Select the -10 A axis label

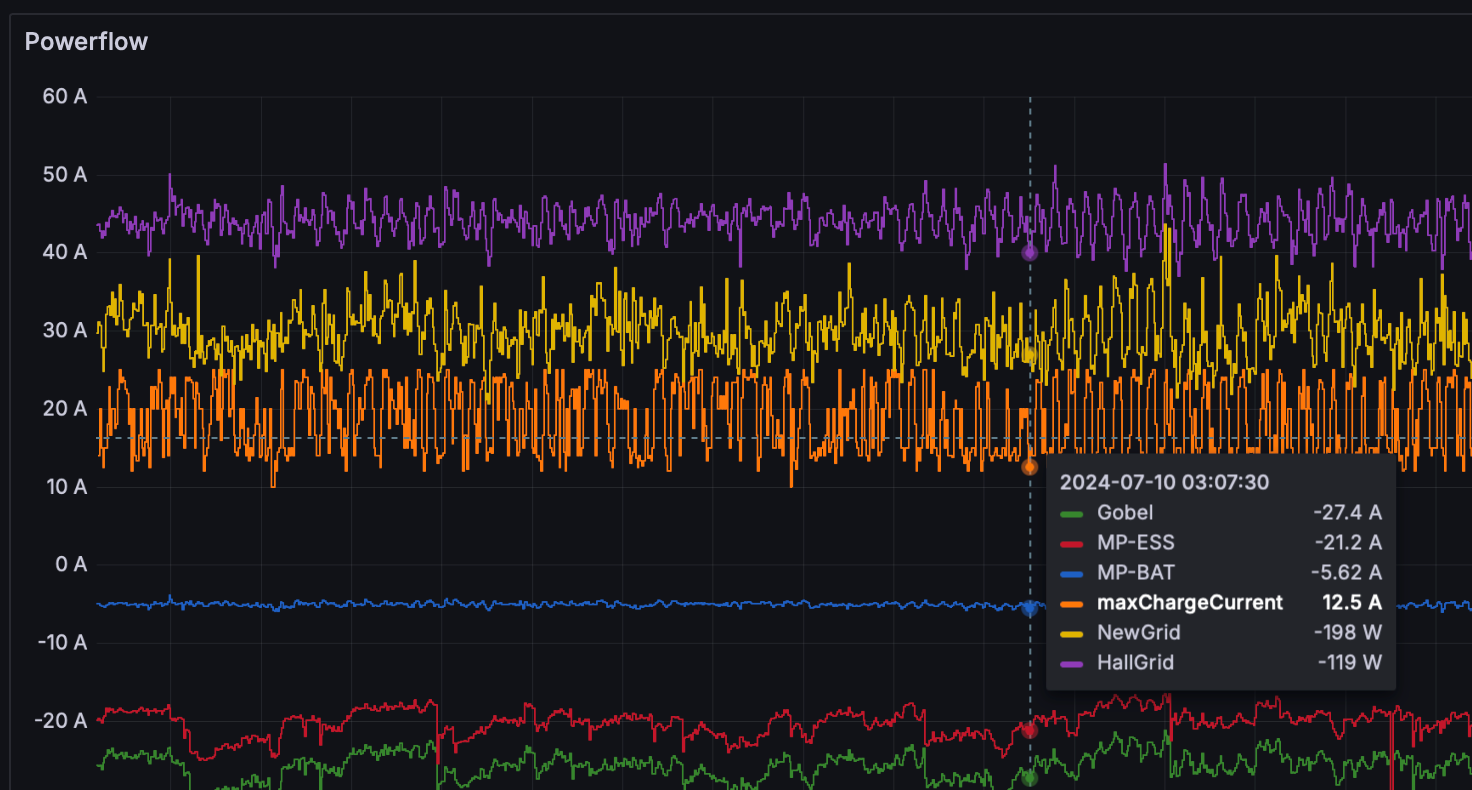click(61, 642)
